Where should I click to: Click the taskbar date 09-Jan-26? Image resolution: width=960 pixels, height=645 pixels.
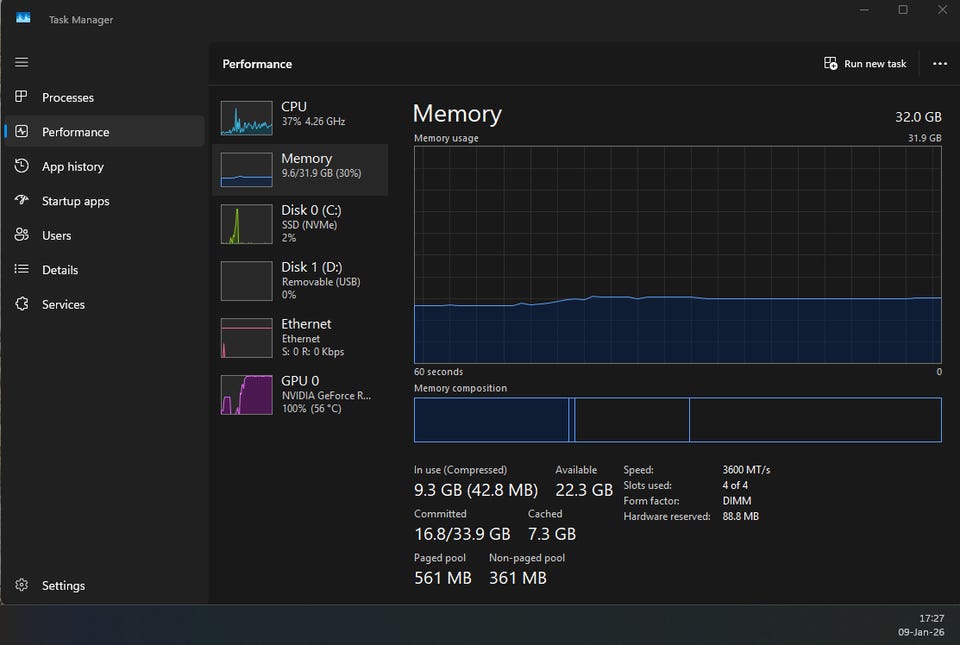pos(921,632)
